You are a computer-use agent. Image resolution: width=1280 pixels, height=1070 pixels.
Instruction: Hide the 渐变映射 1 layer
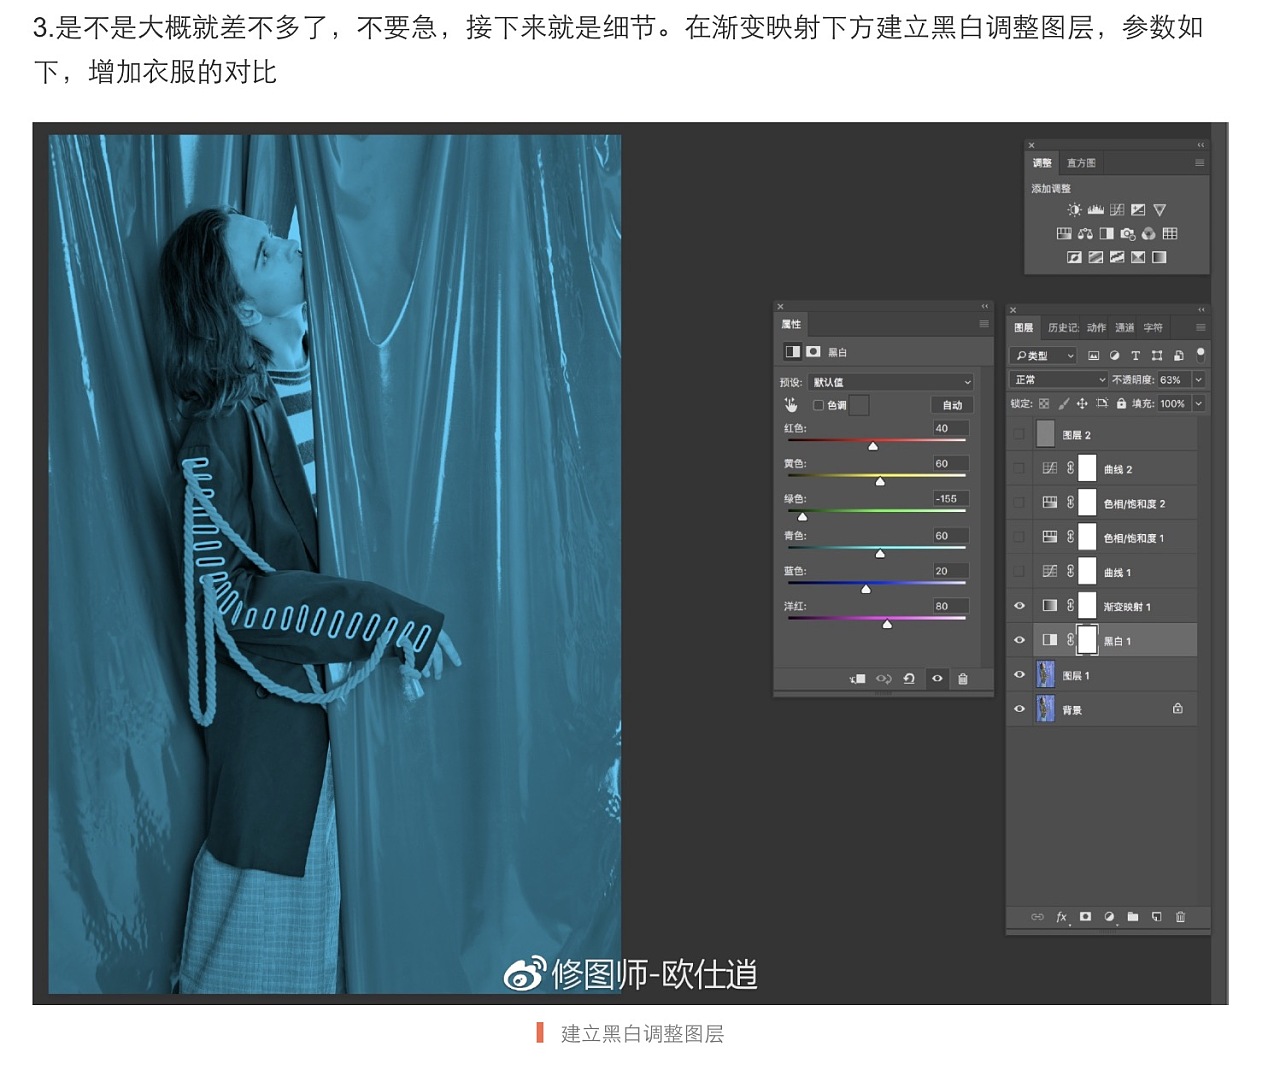(x=1019, y=606)
